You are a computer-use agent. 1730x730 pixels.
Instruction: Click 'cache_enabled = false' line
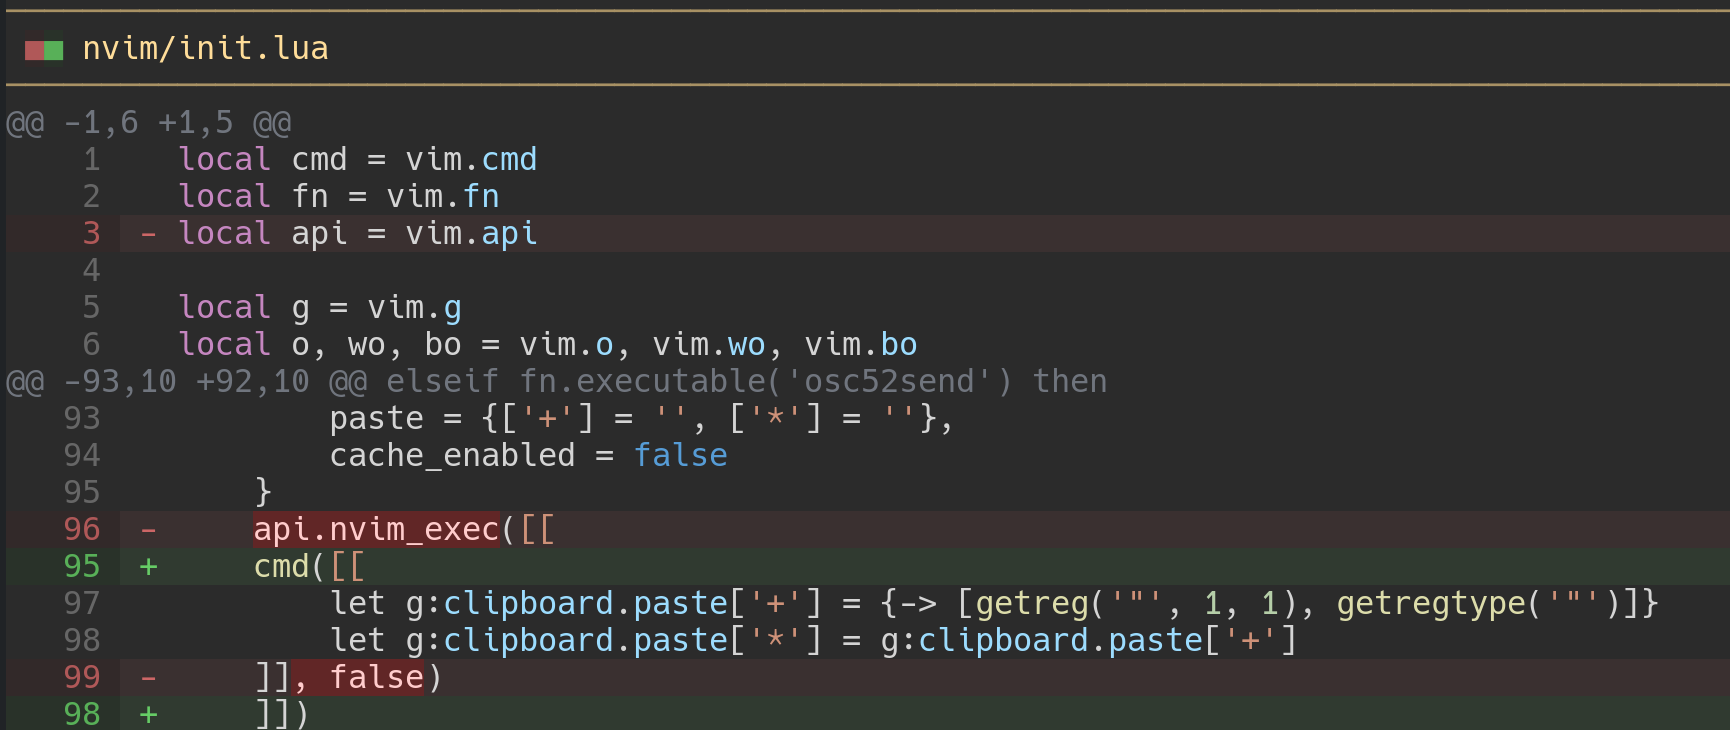tap(529, 456)
